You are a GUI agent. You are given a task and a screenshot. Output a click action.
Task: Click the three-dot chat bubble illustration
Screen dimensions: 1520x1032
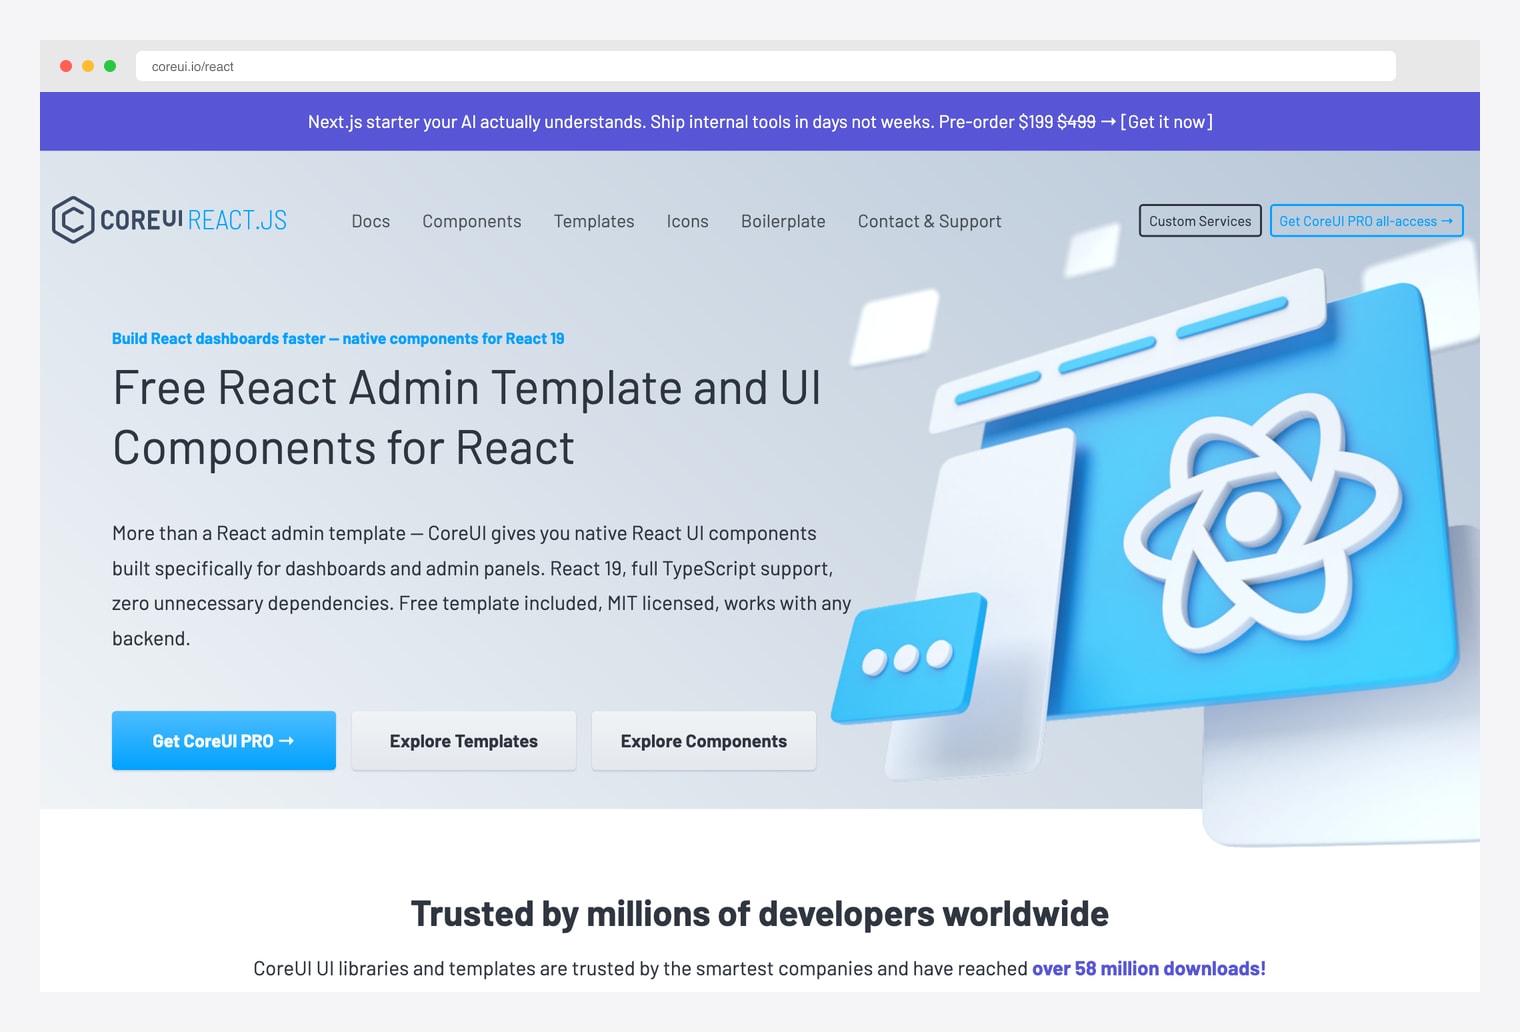(908, 658)
